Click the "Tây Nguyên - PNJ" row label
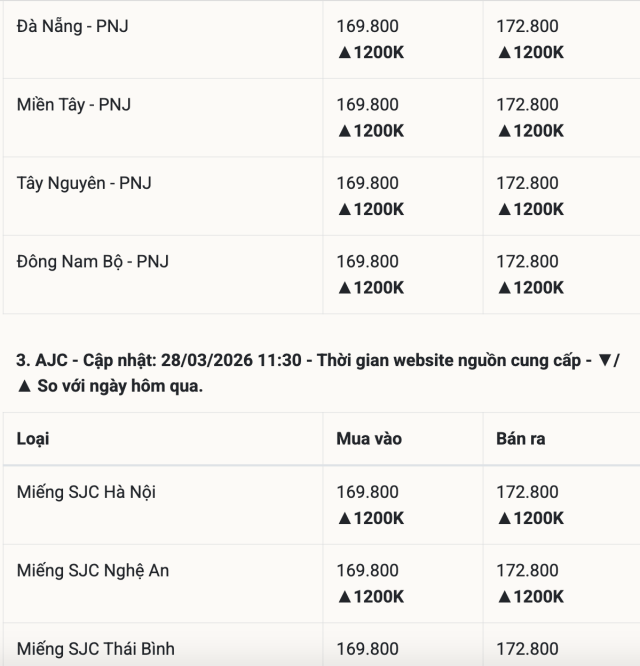Image resolution: width=640 pixels, height=666 pixels. (x=84, y=183)
